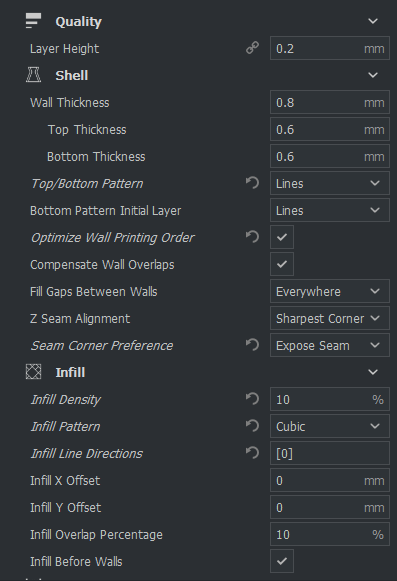The image size is (397, 581).
Task: Toggle Optimize Wall Printing Order checkbox
Action: pos(282,237)
